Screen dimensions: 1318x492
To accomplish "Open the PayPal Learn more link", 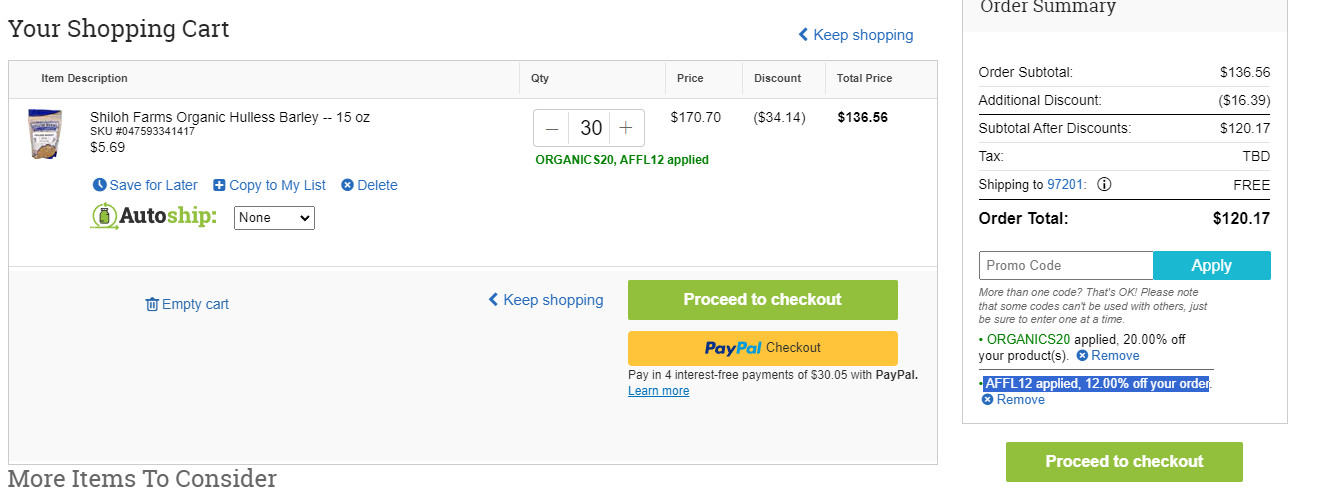I will click(x=658, y=391).
